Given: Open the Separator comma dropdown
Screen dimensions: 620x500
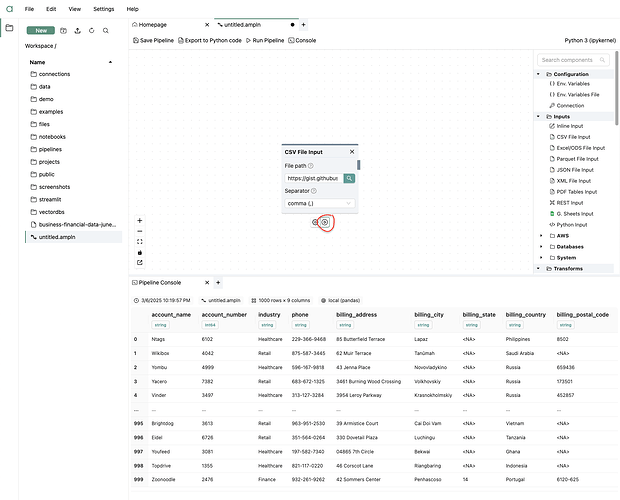Looking at the screenshot, I should click(x=319, y=204).
